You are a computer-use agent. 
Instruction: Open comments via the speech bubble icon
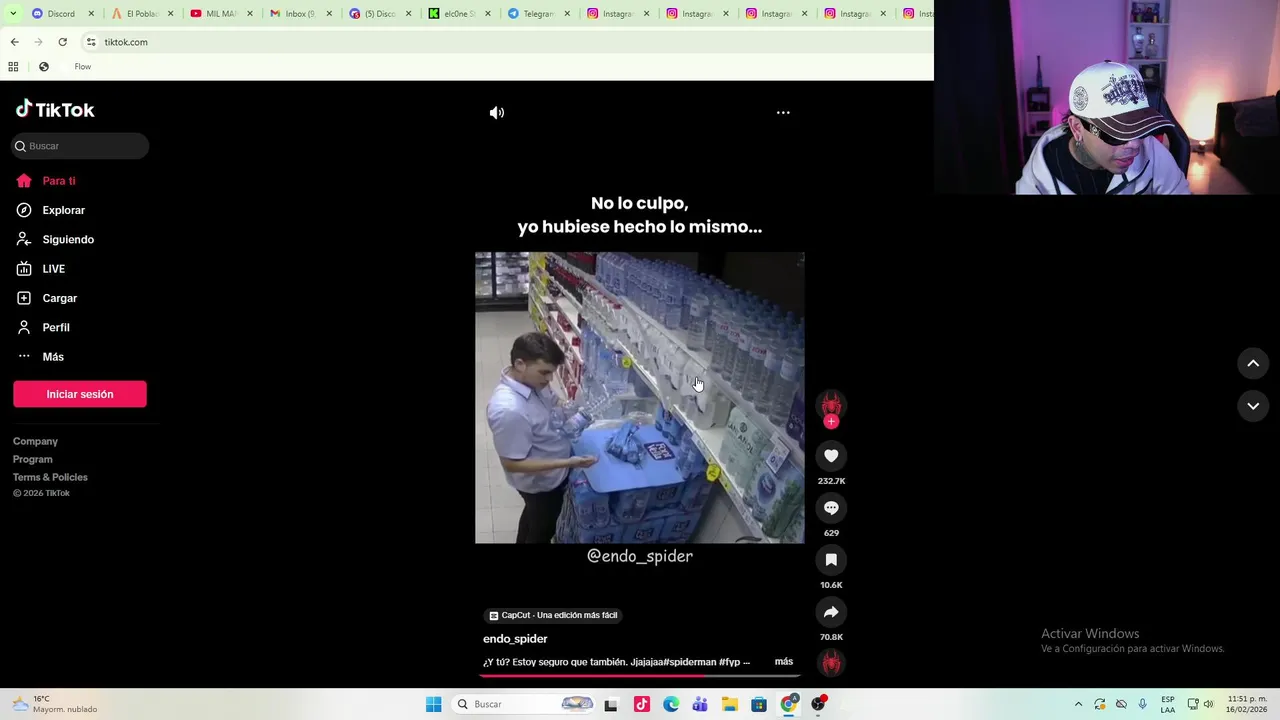(x=831, y=508)
